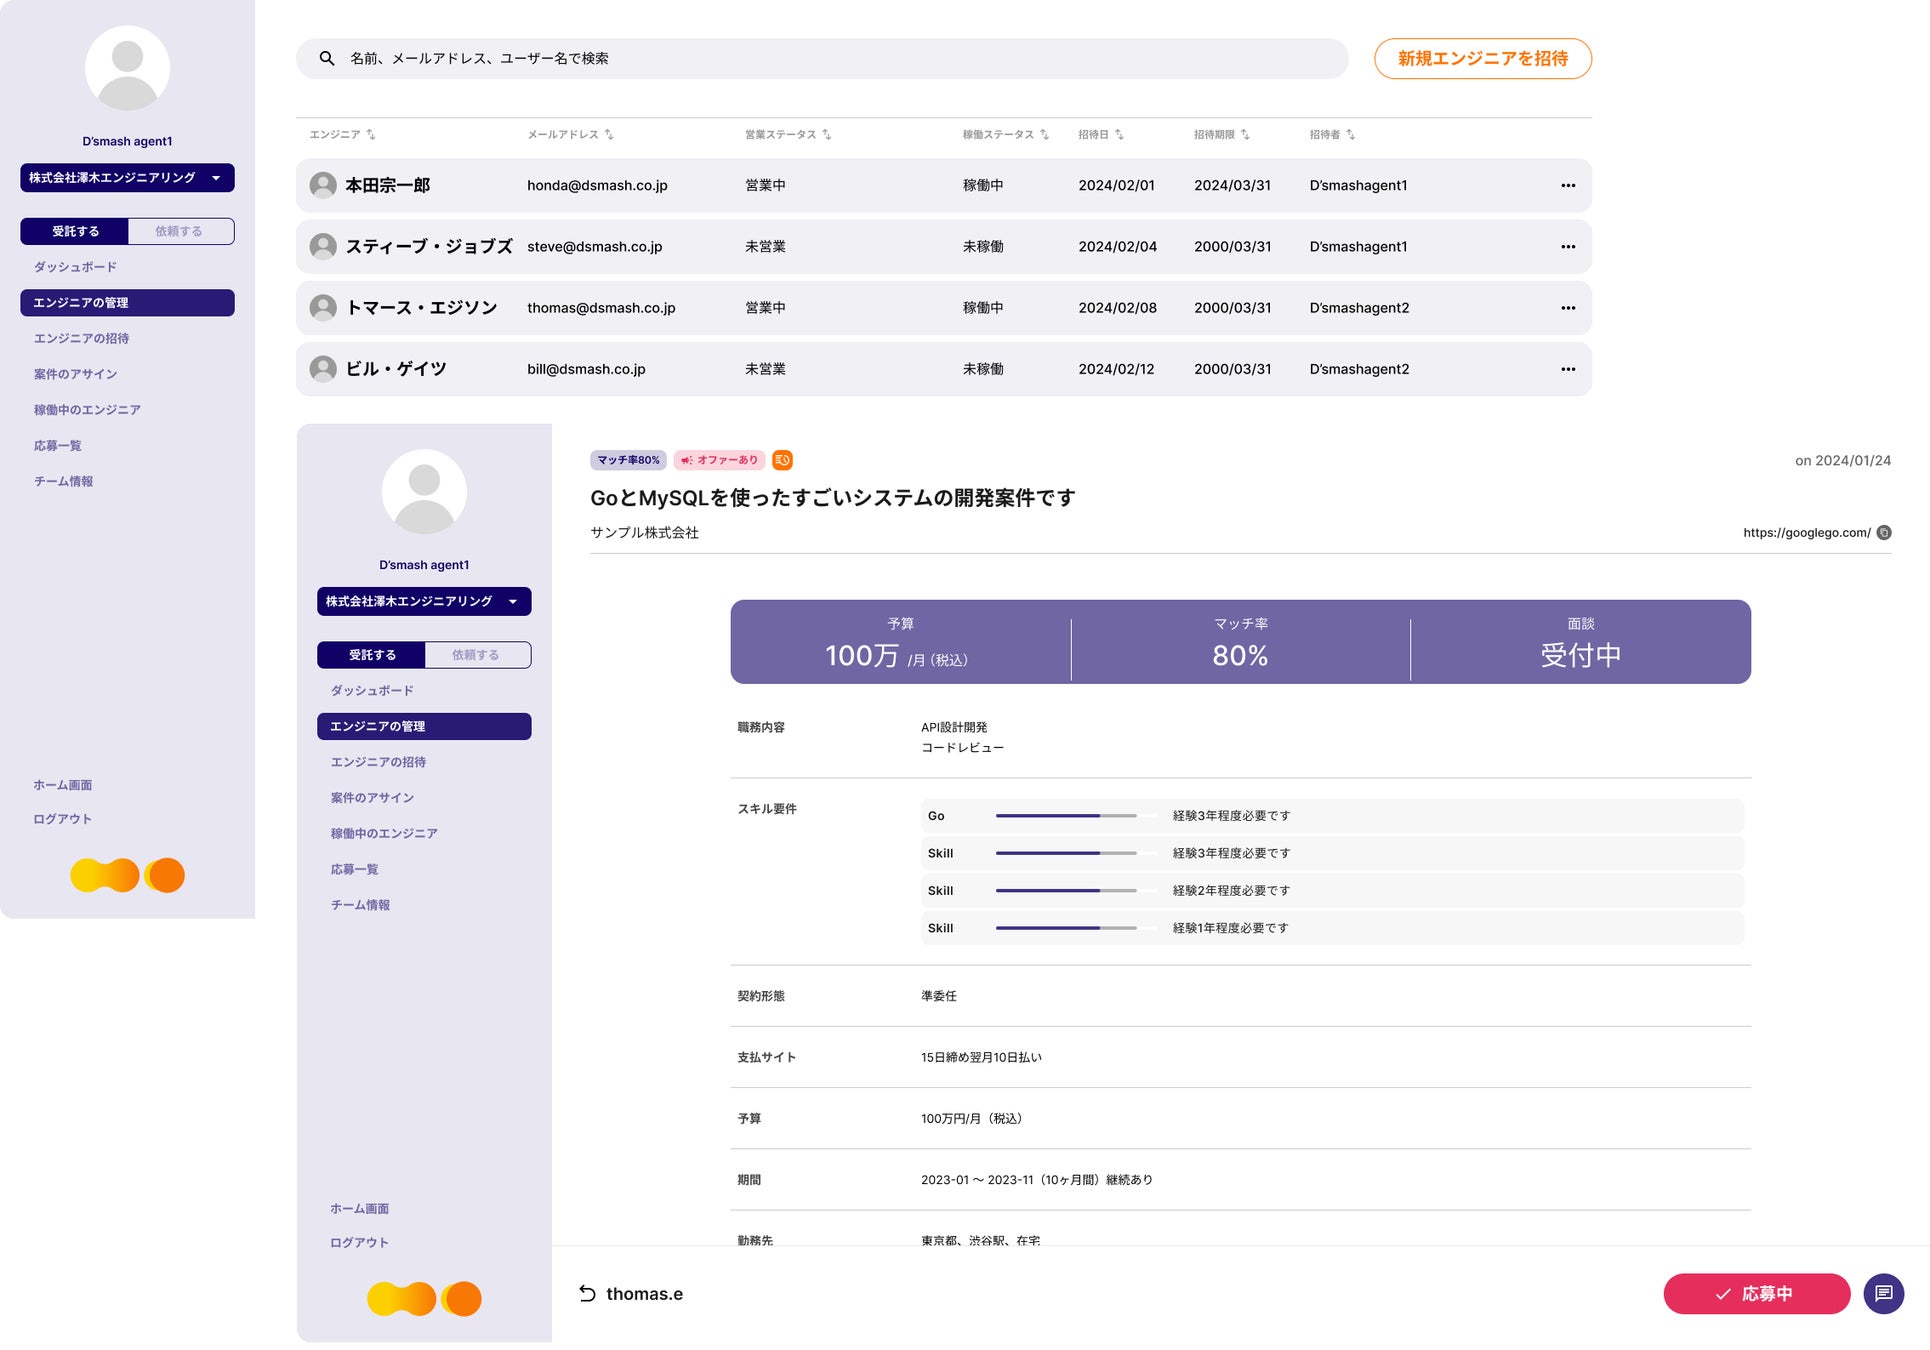The height and width of the screenshot is (1350, 1930).
Task: Open three-dot menu for 本田宗一郎 row
Action: [x=1567, y=186]
